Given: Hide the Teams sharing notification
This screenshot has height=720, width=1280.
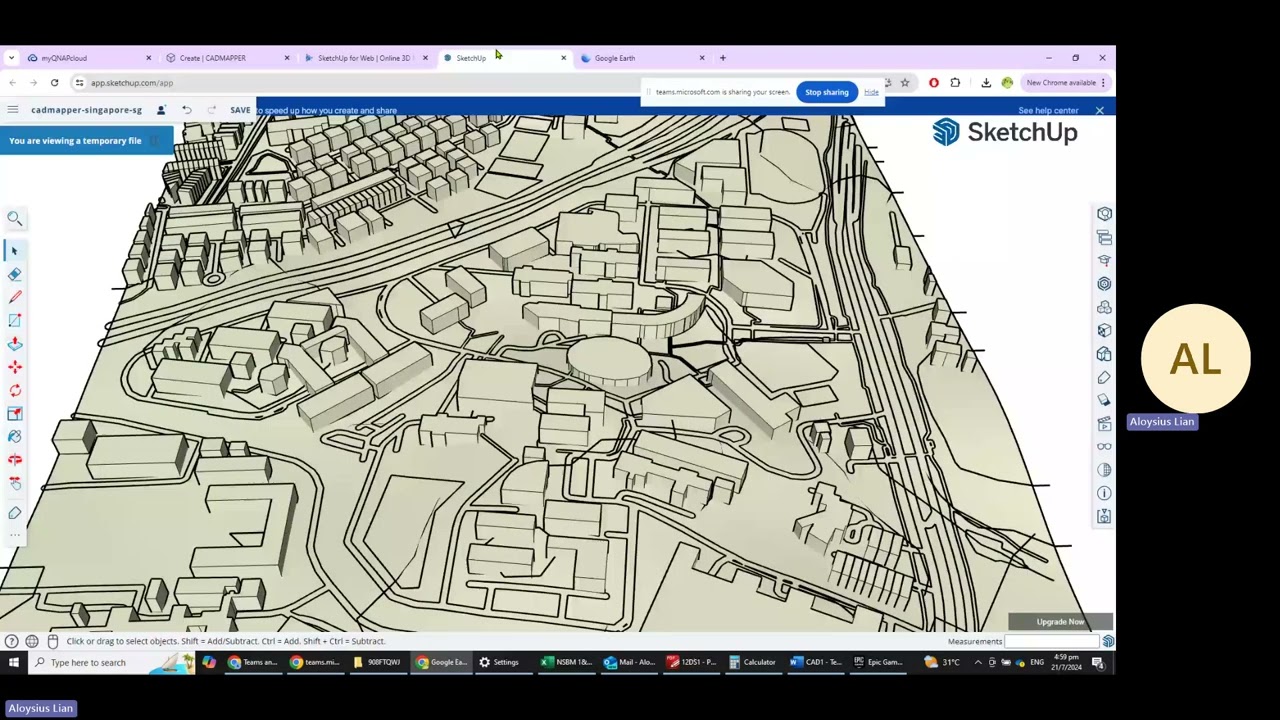Looking at the screenshot, I should [871, 92].
